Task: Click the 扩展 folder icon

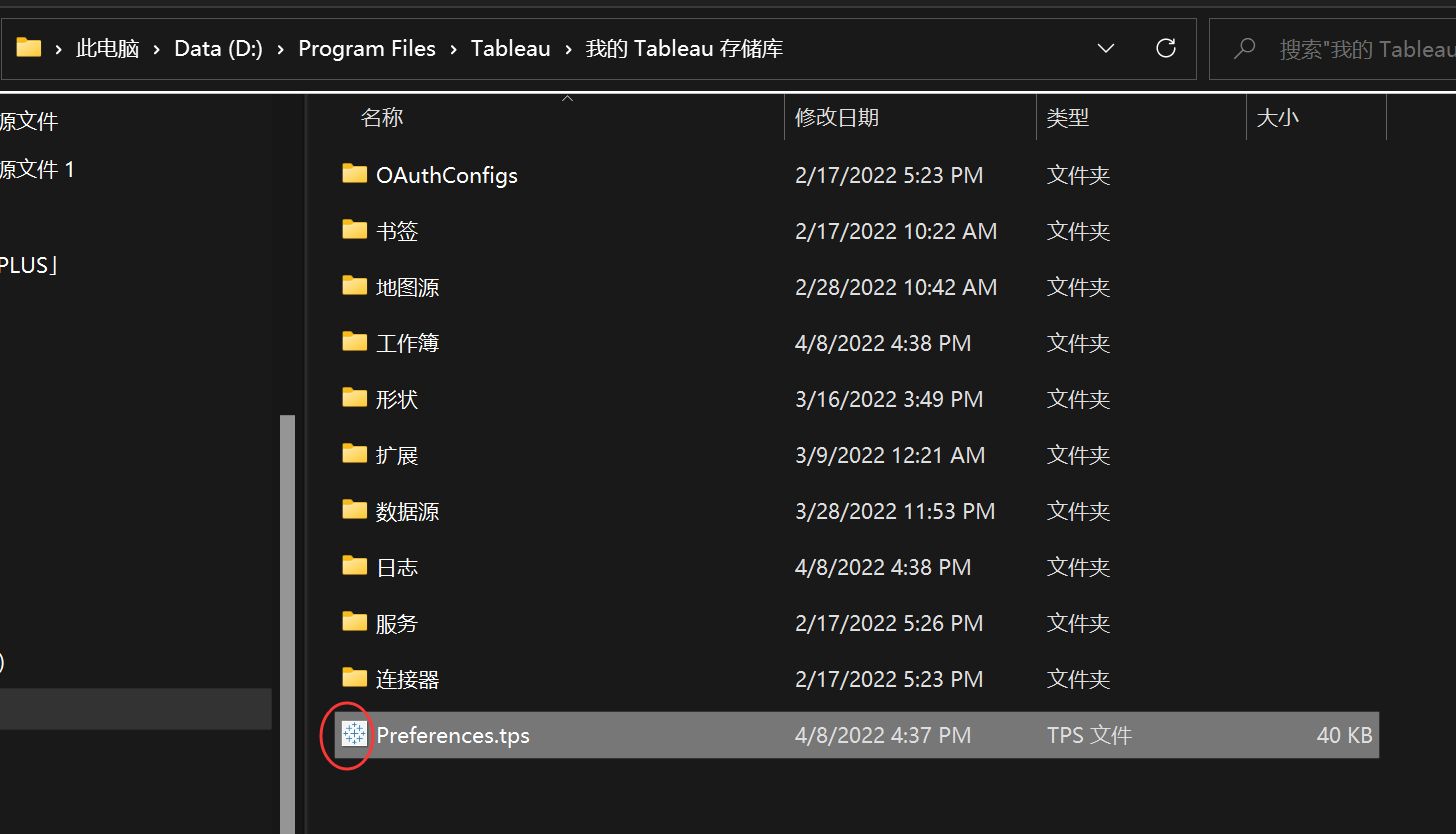Action: click(354, 454)
